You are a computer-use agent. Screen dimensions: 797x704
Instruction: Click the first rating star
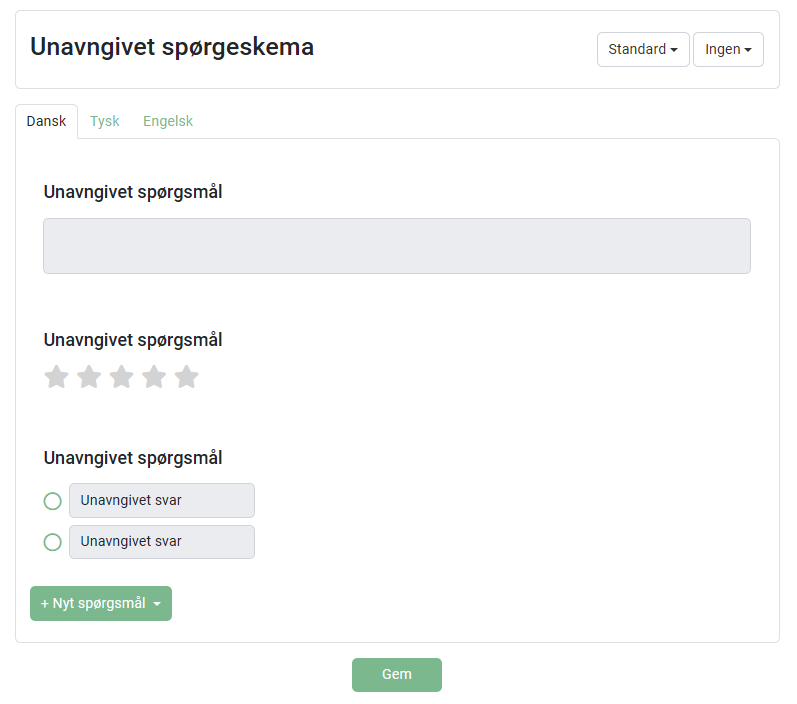click(x=57, y=377)
